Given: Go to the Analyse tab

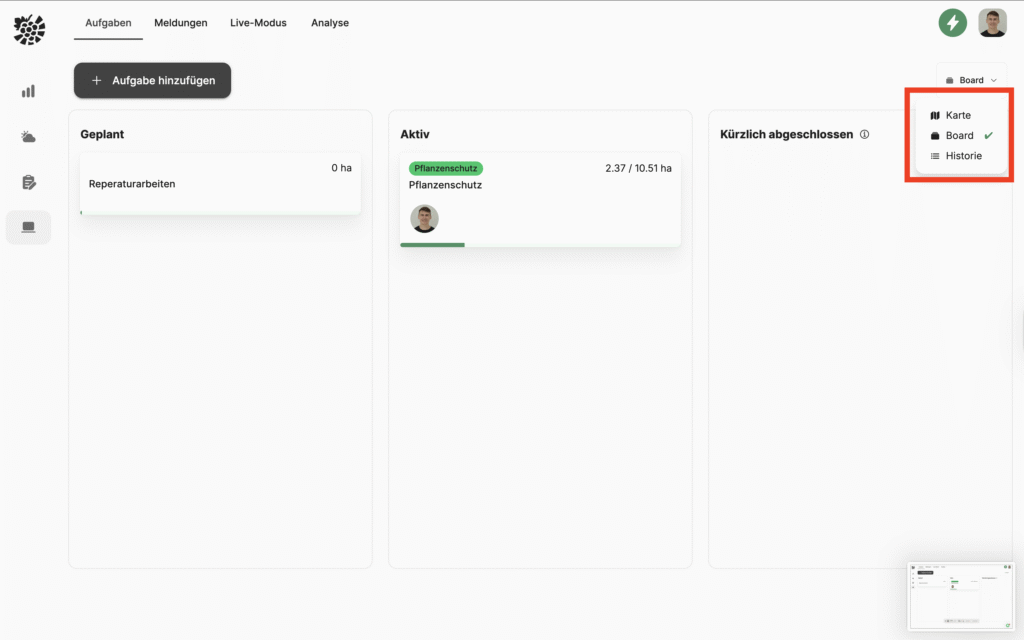Looking at the screenshot, I should 329,23.
